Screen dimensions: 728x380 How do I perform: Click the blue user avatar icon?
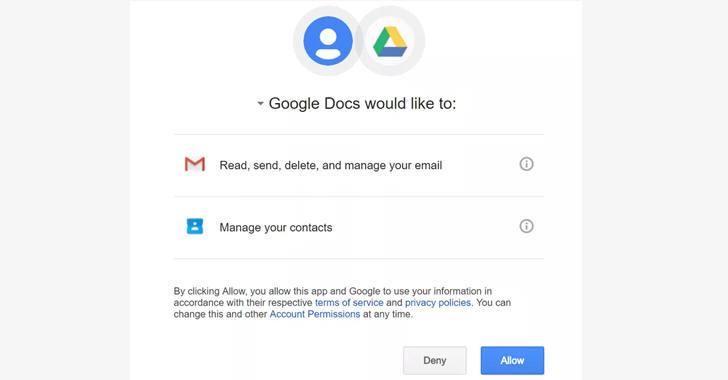pyautogui.click(x=328, y=41)
